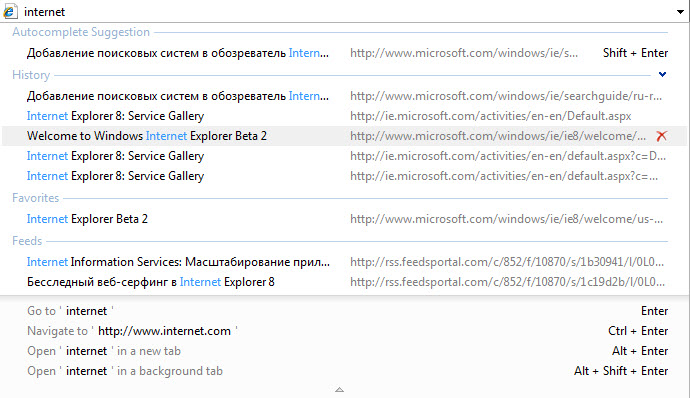The height and width of the screenshot is (398, 690).
Task: Click the rss.feedsportal.com URL ending 1c19d2b
Action: click(x=507, y=282)
